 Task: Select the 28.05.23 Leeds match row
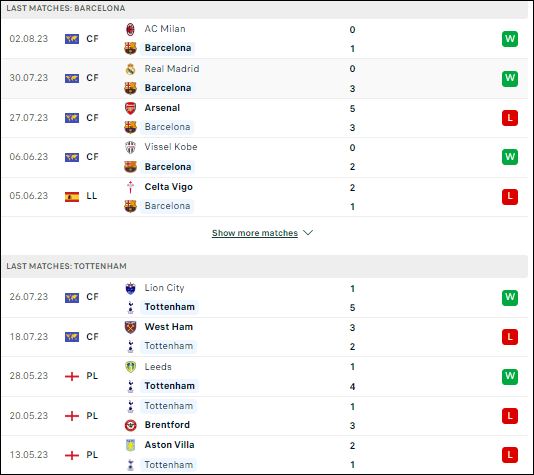point(265,377)
